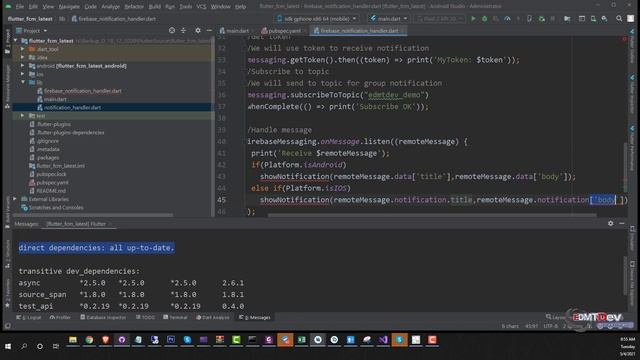Open the Profiler tool window

(x=60, y=317)
